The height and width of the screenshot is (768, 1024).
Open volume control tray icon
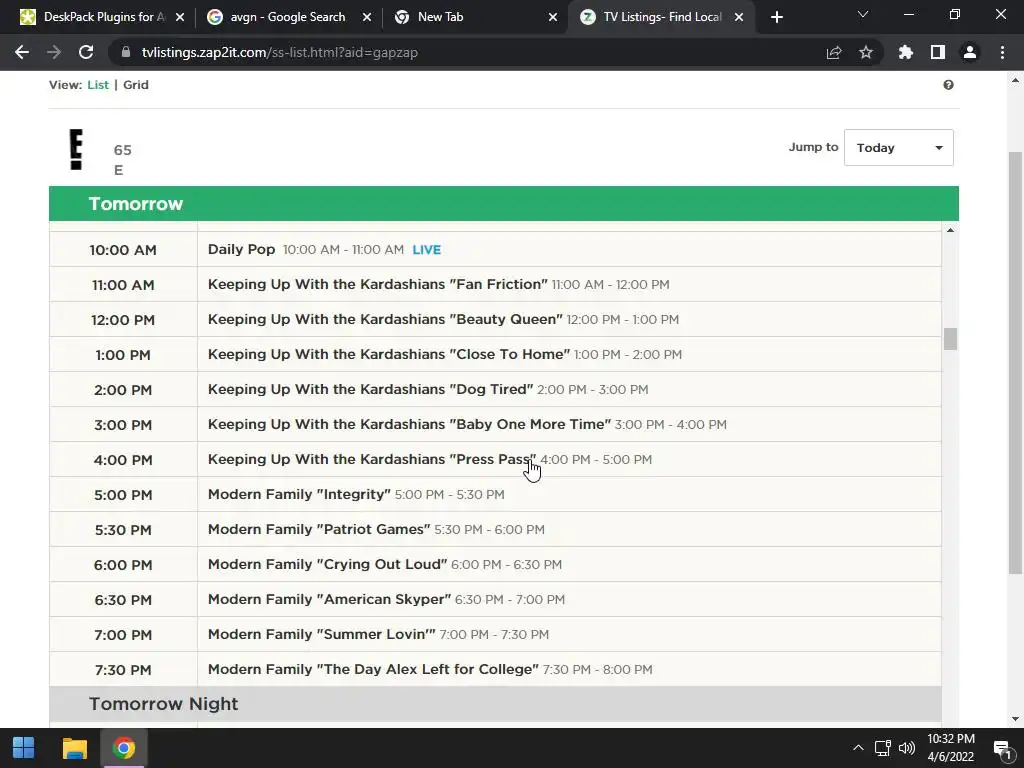click(907, 748)
